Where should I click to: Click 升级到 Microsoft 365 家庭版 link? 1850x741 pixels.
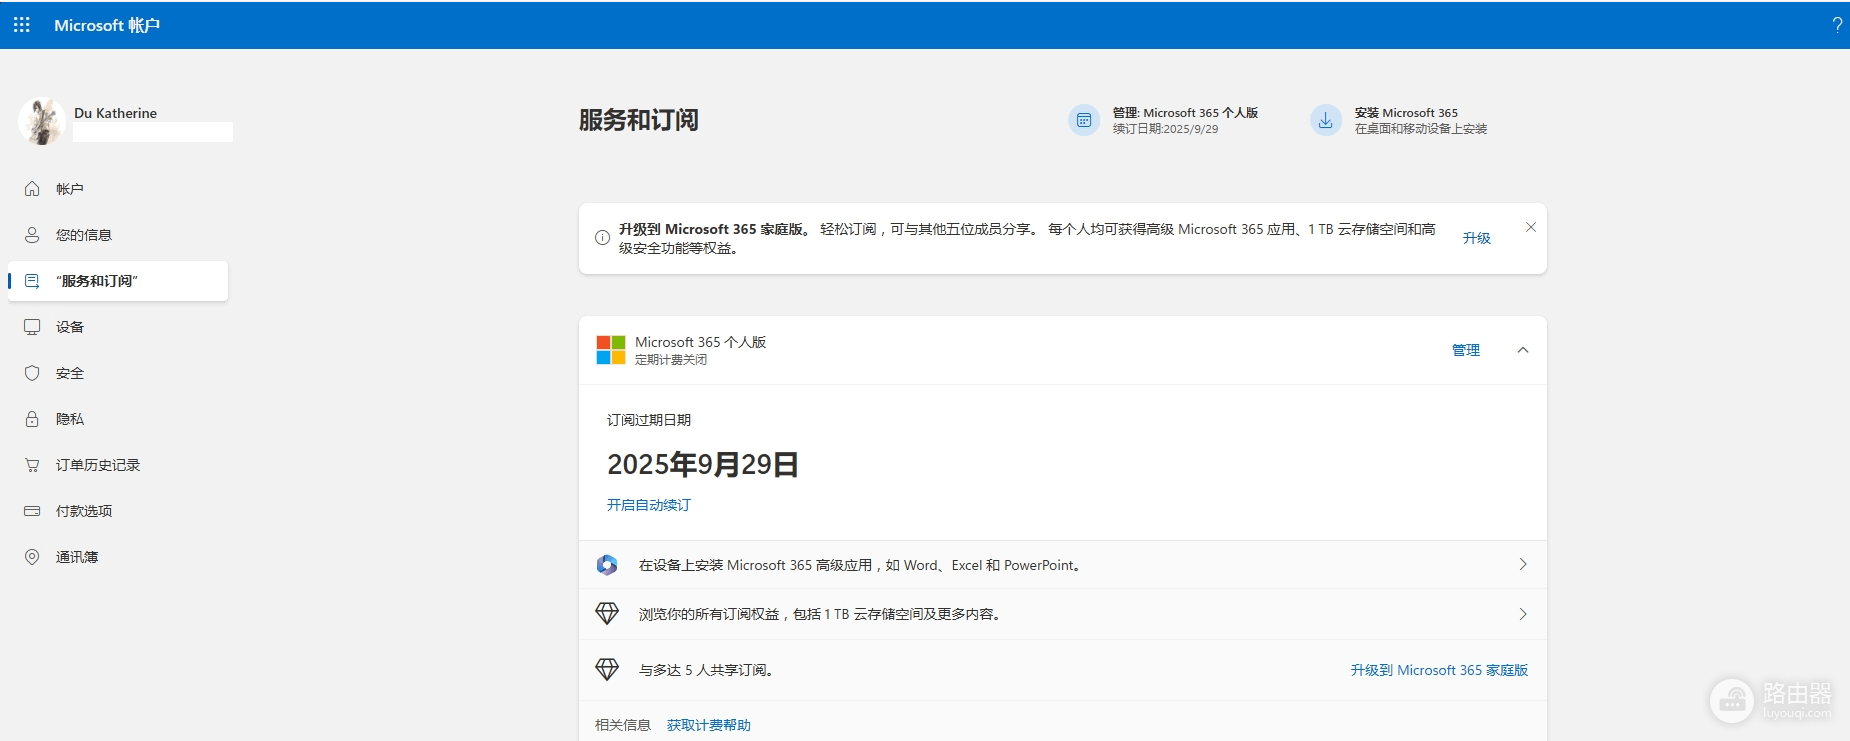1439,670
